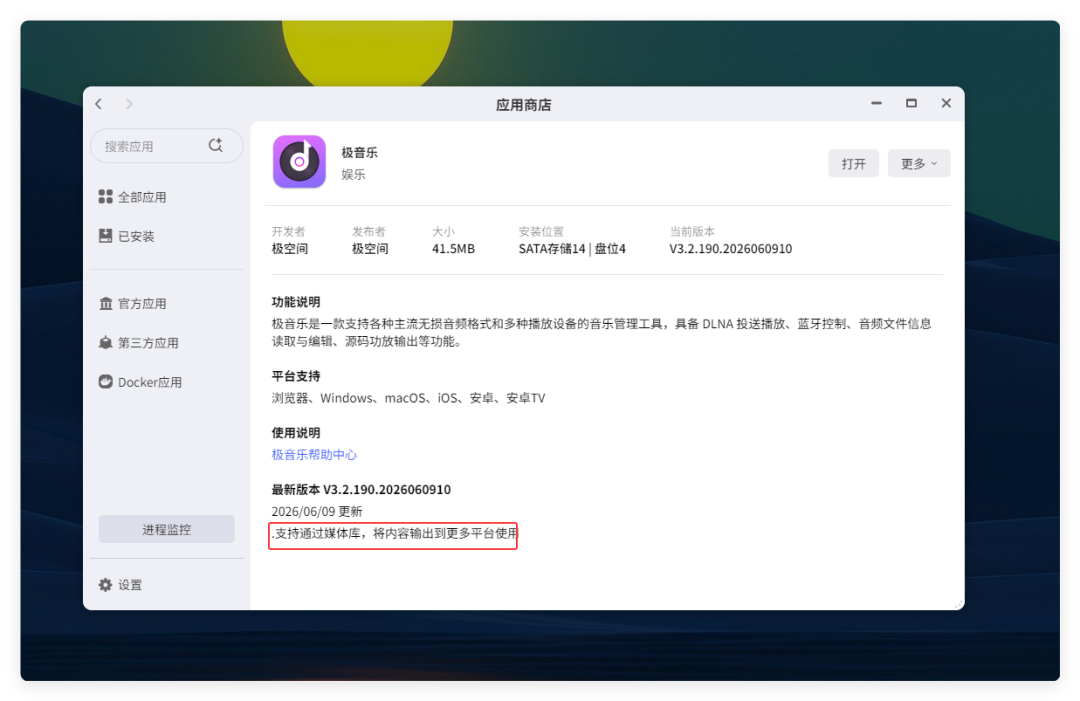1080x701 pixels.
Task: Click the 官方应用 building icon
Action: pyautogui.click(x=105, y=303)
